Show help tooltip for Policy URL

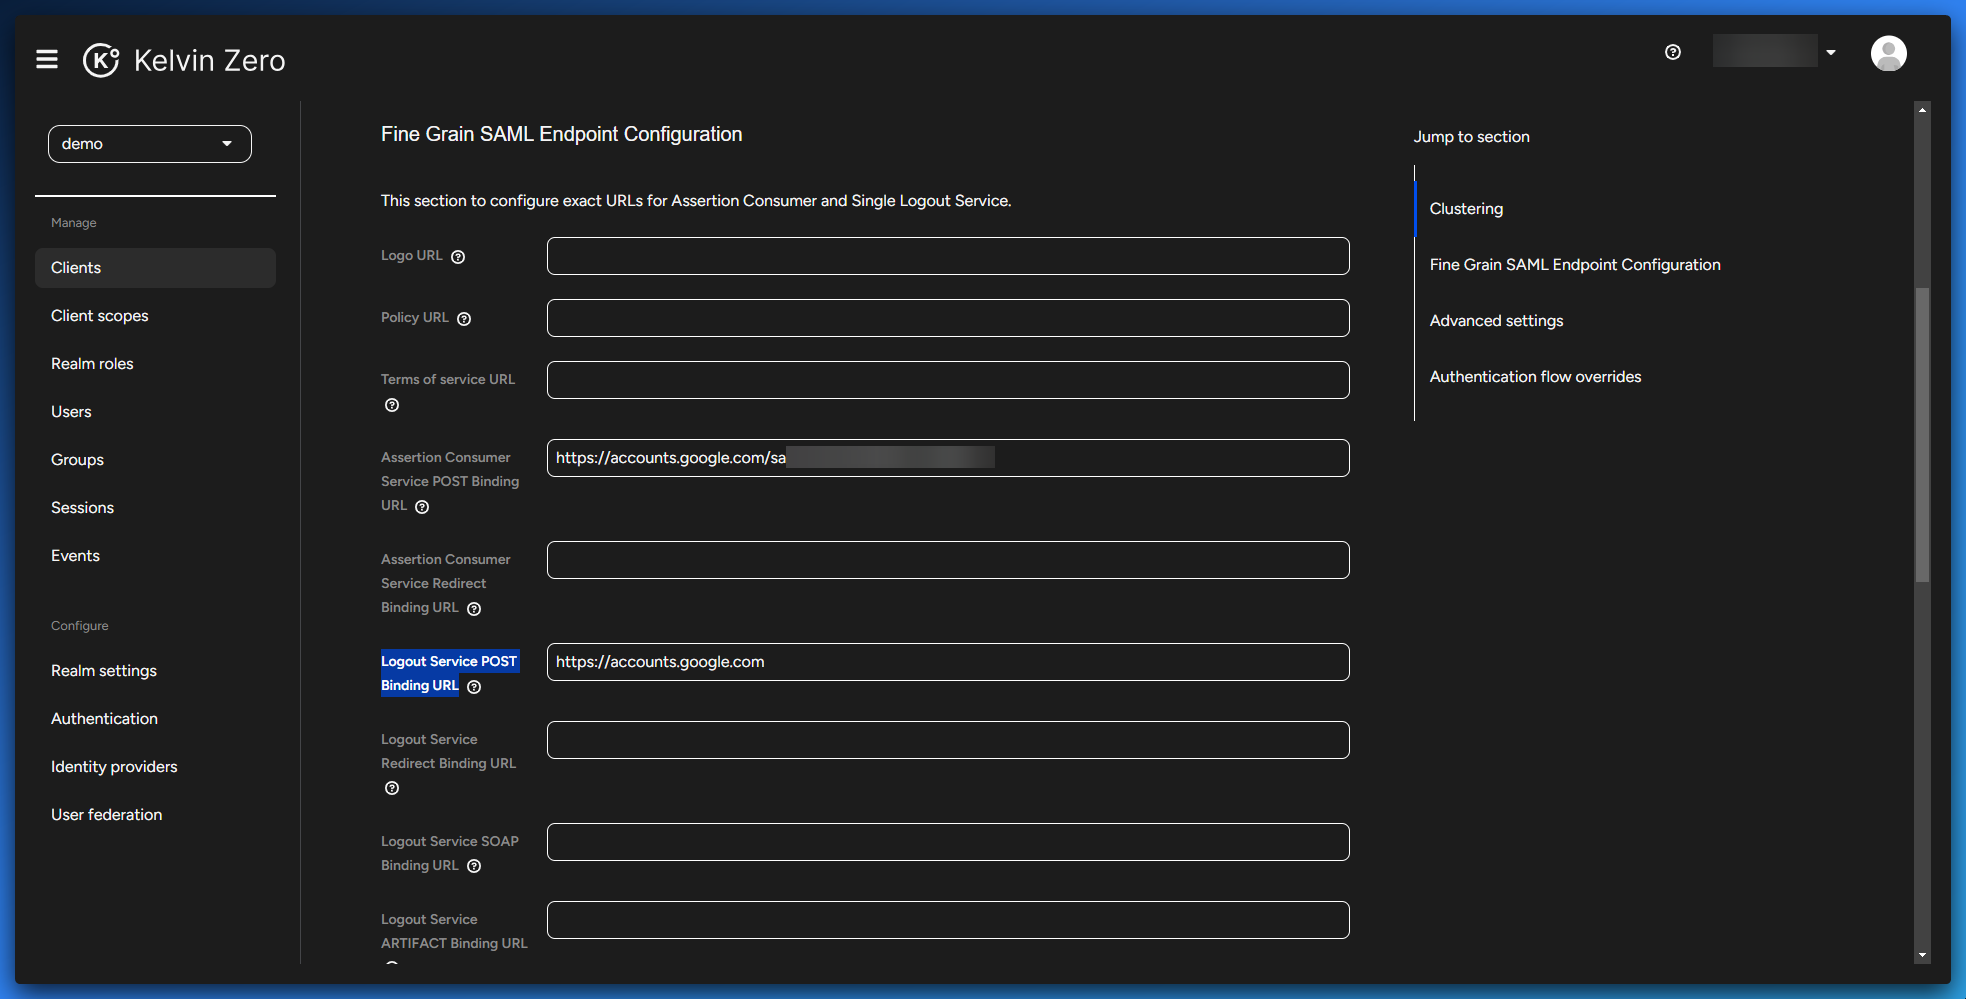[x=464, y=319]
